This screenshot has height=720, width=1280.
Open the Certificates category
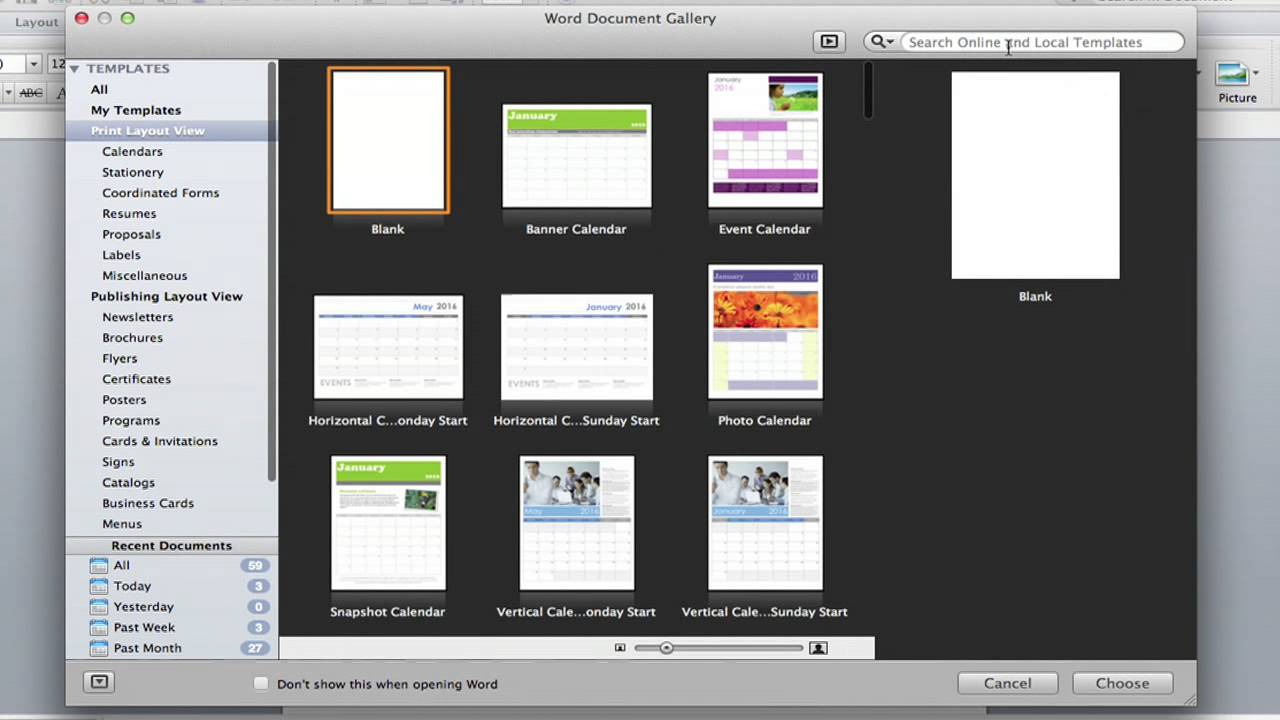click(136, 379)
